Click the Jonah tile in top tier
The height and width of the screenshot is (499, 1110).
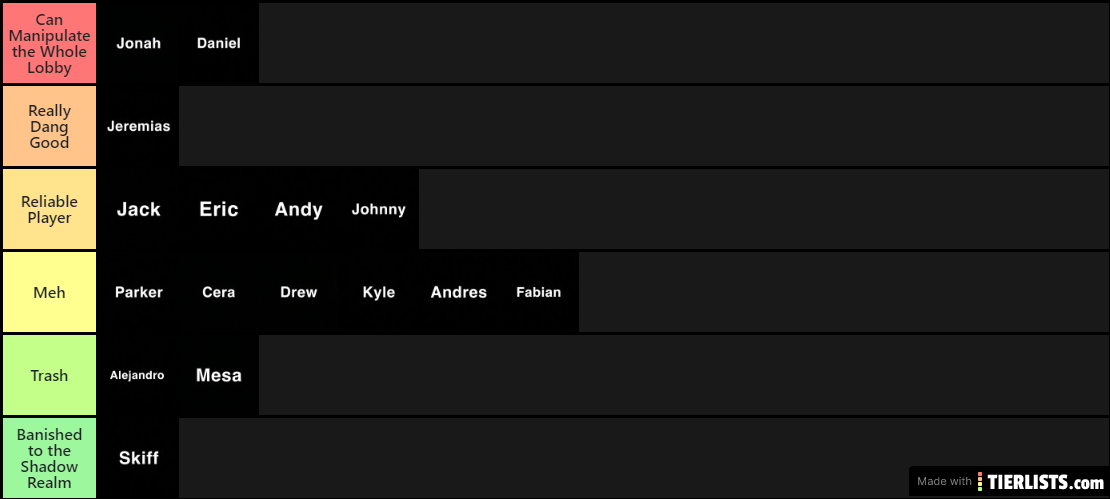(139, 43)
